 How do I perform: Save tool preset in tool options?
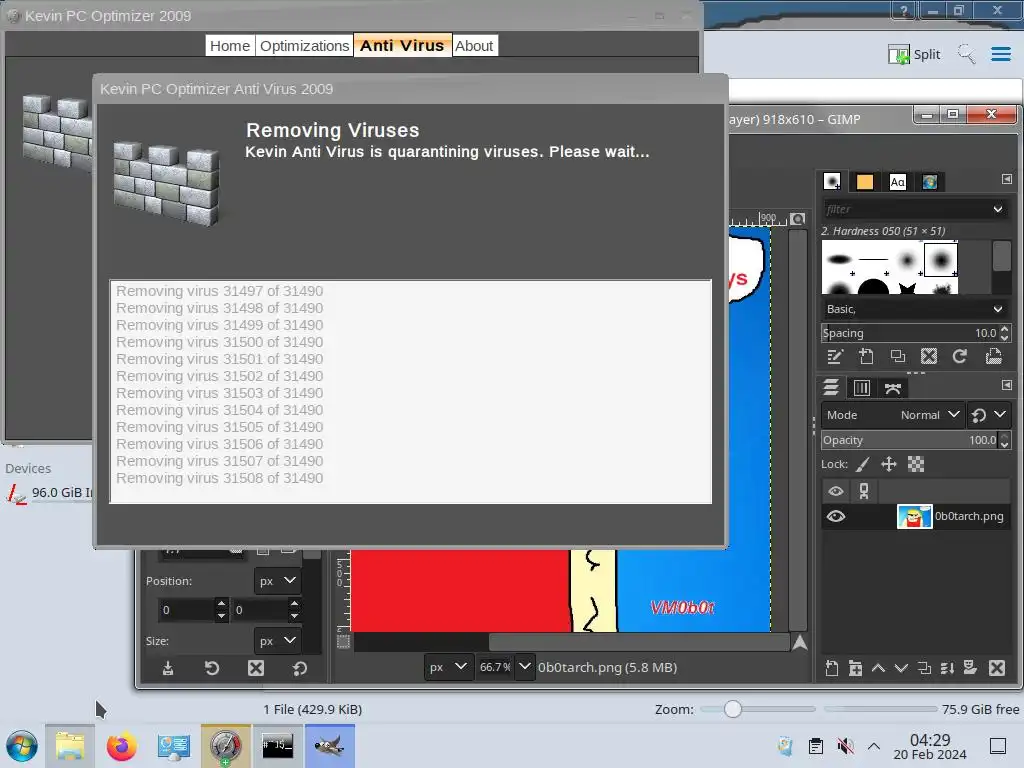(x=168, y=668)
